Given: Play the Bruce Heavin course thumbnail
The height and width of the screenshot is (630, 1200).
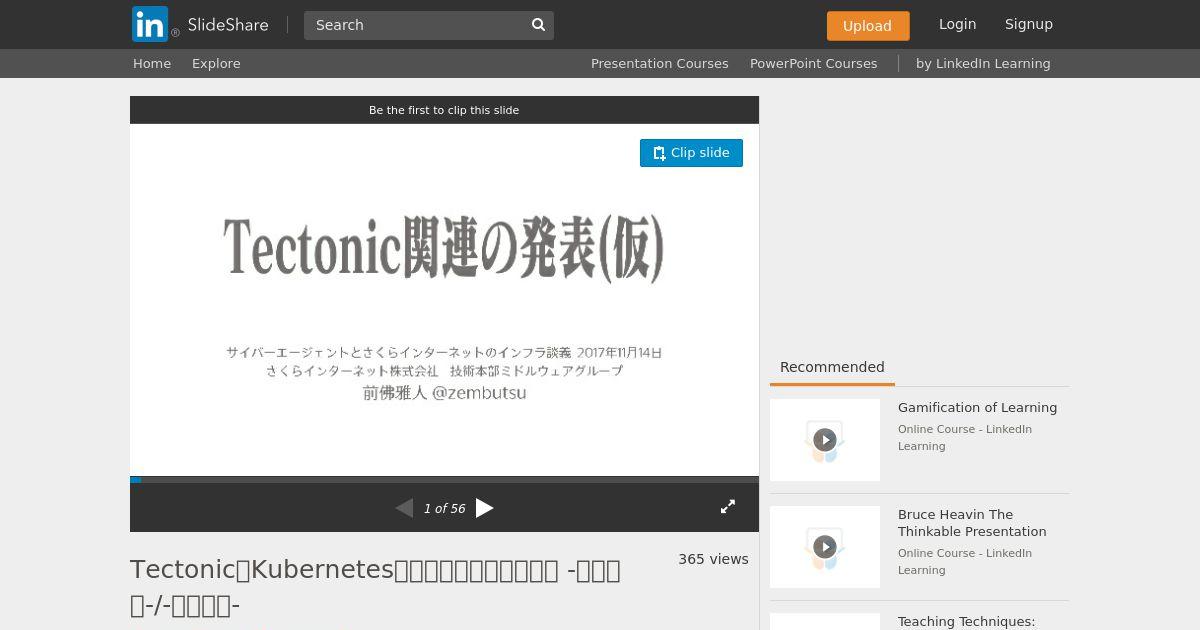Looking at the screenshot, I should [x=825, y=547].
